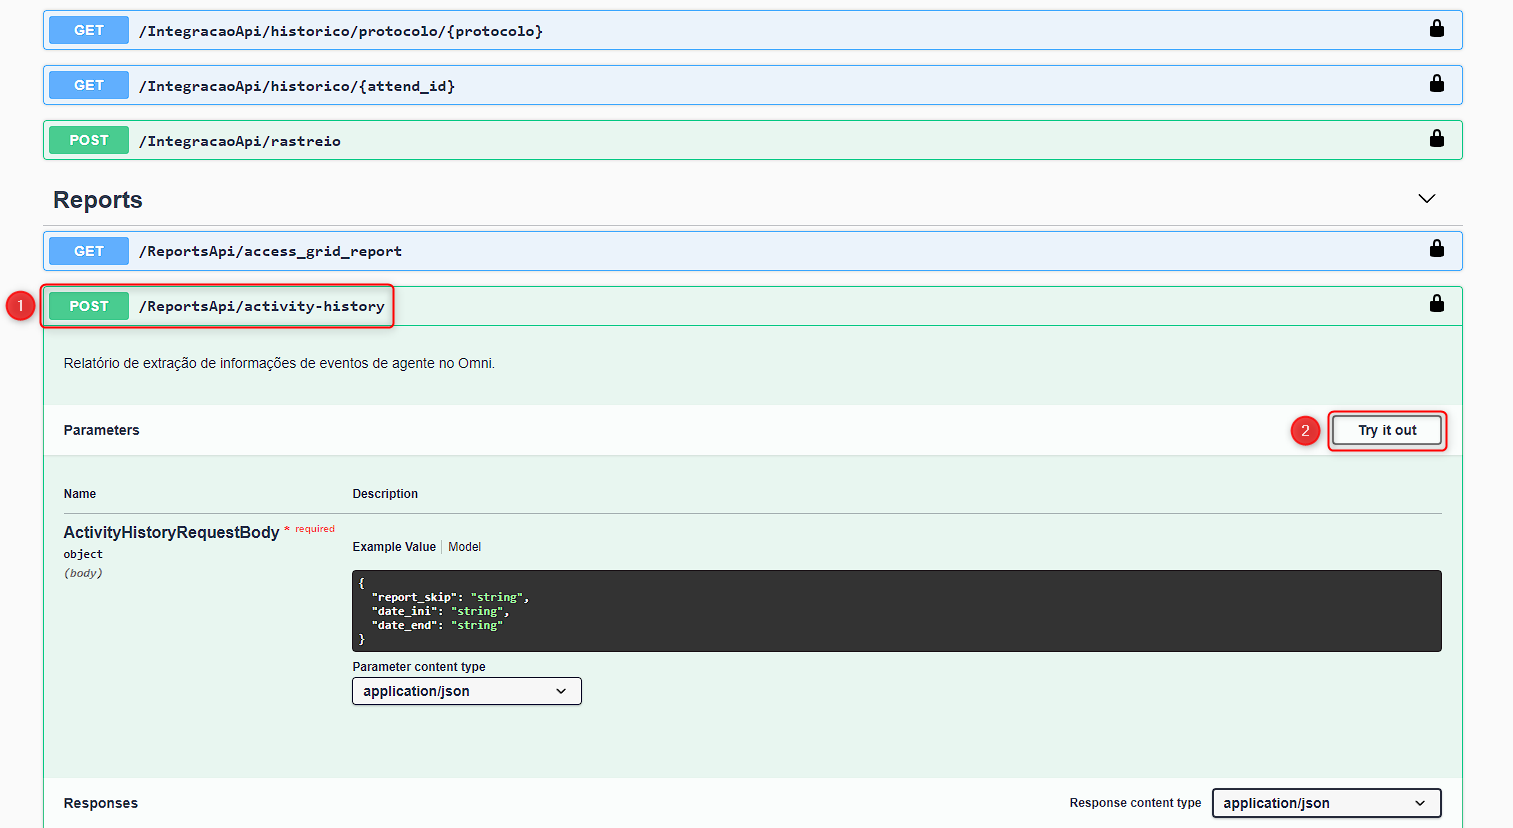Click the Try it out button
The width and height of the screenshot is (1513, 828).
point(1387,430)
